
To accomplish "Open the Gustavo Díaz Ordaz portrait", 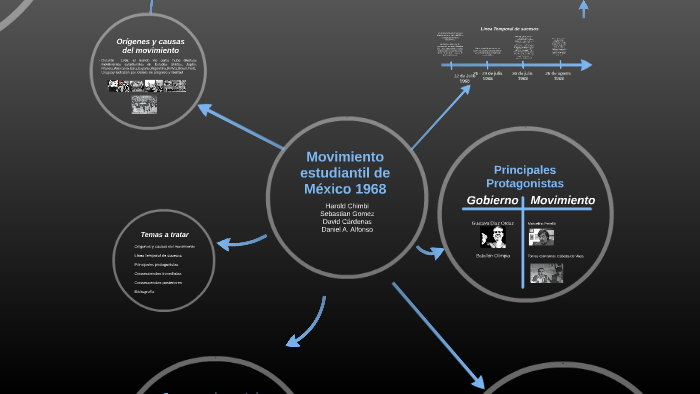I will coord(493,237).
